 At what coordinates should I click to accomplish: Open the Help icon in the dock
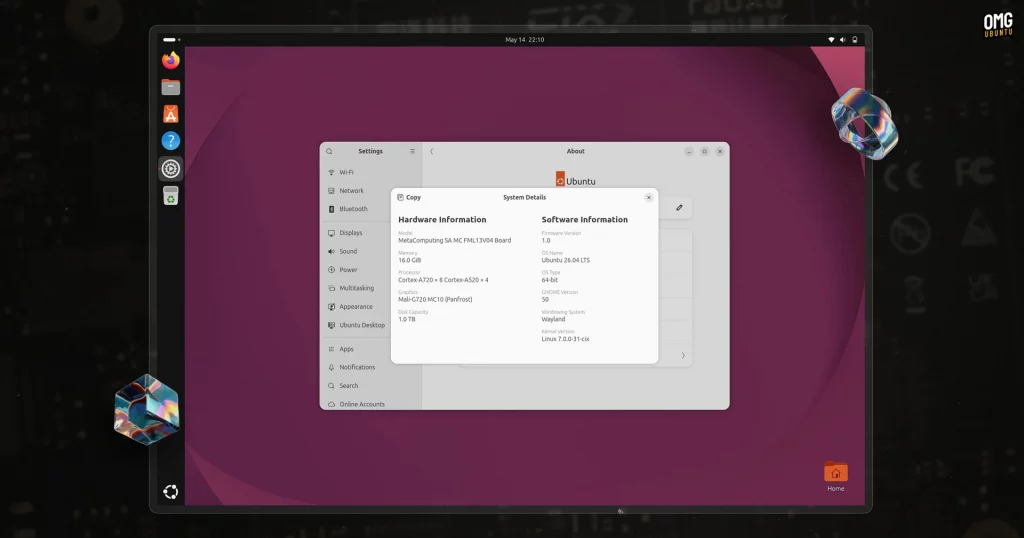click(x=170, y=141)
